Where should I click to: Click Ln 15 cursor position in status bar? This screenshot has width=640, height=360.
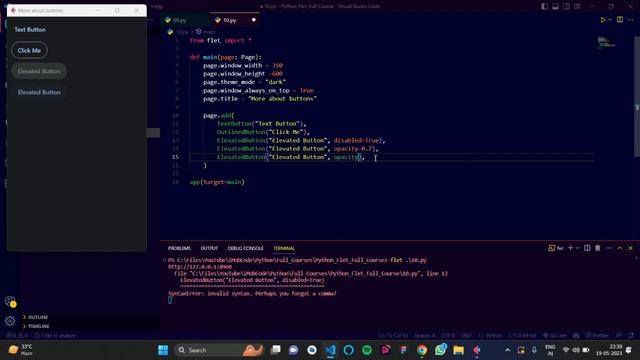click(x=393, y=336)
